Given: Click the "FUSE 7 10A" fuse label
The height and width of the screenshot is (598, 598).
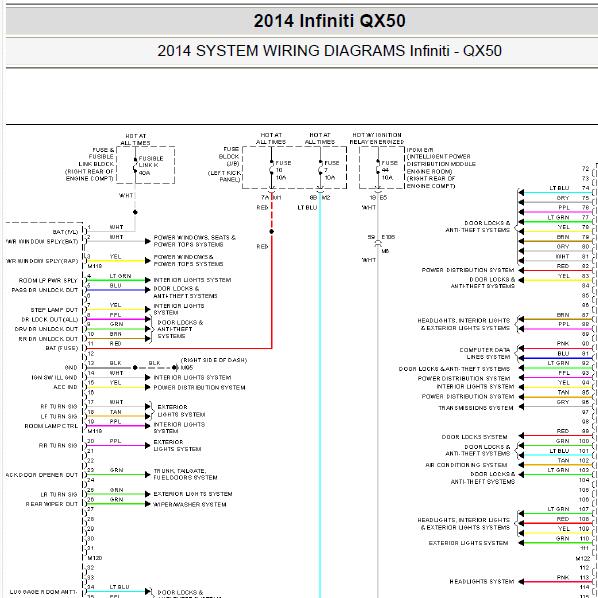Looking at the screenshot, I should point(331,170).
